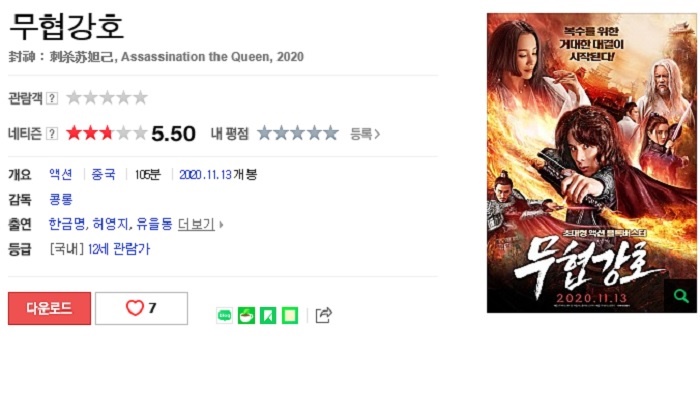Image resolution: width=700 pixels, height=400 pixels.
Task: Toggle the heart like button
Action: (141, 308)
